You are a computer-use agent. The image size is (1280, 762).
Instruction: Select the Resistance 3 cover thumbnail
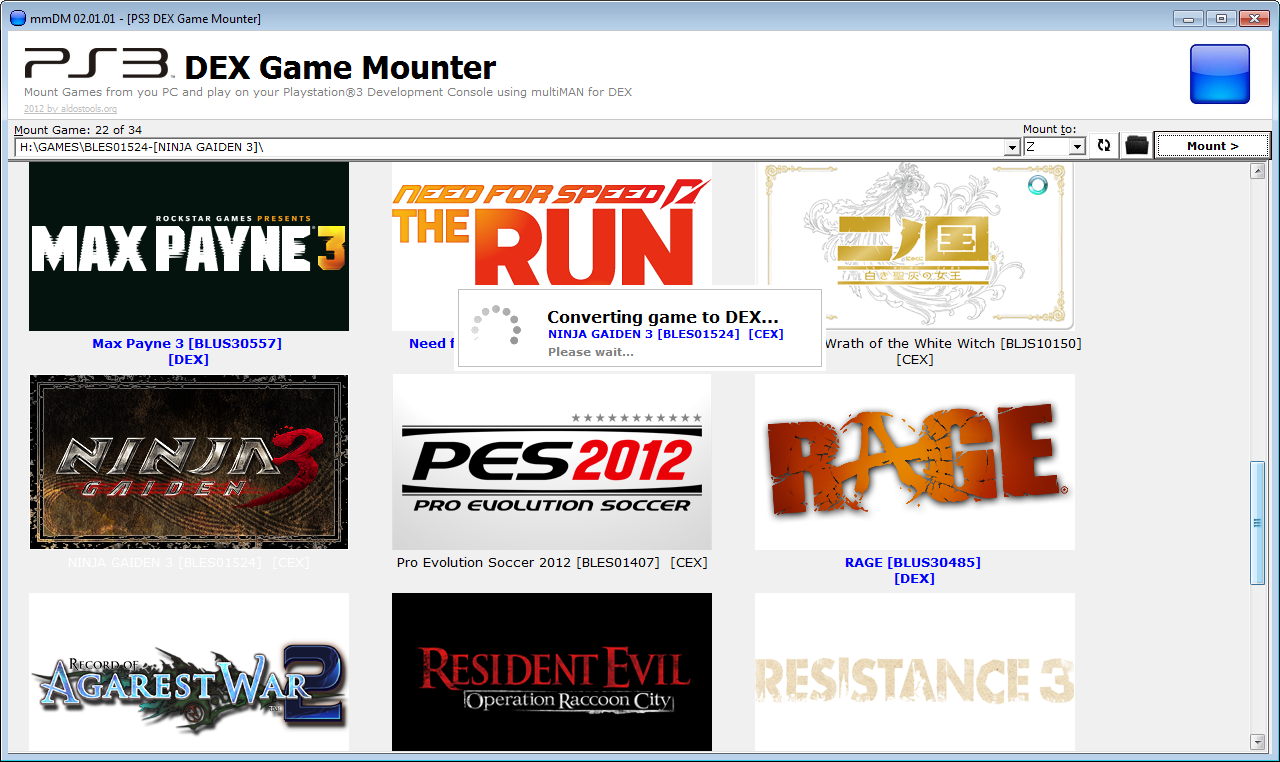(915, 672)
